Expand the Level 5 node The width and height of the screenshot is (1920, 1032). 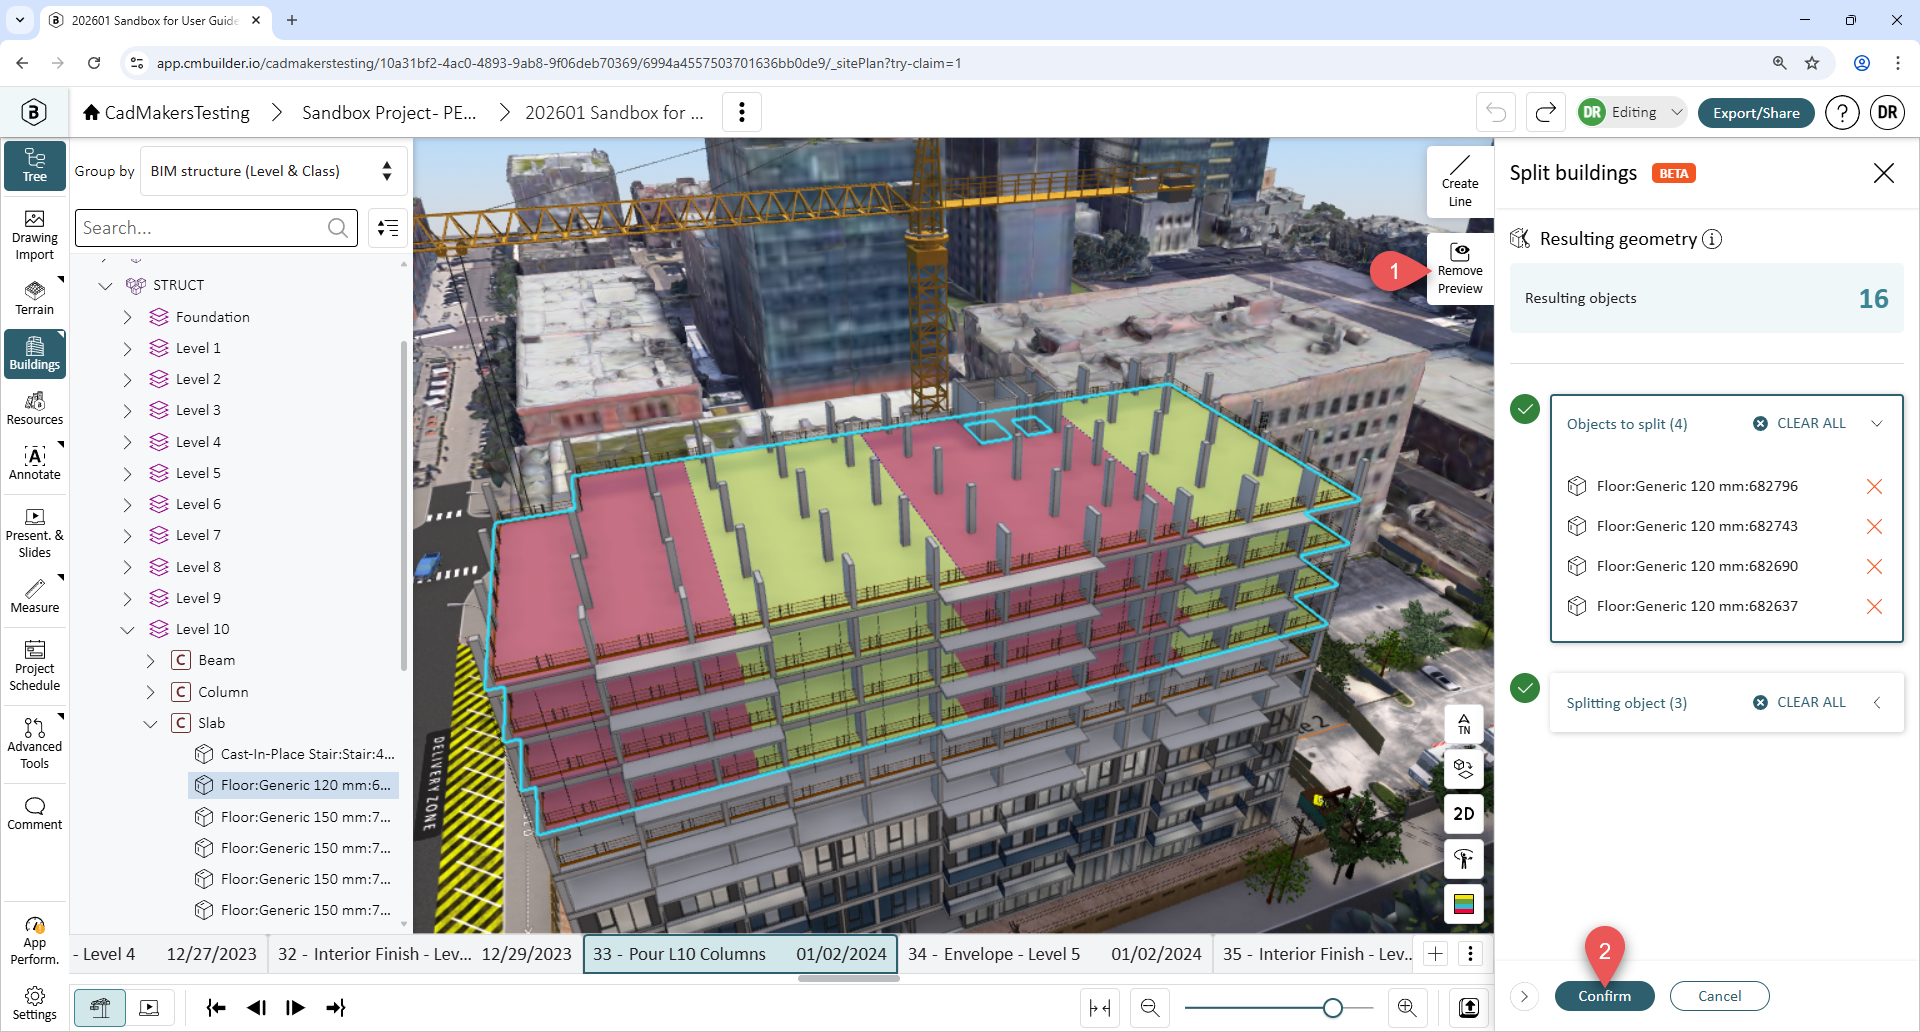[127, 473]
